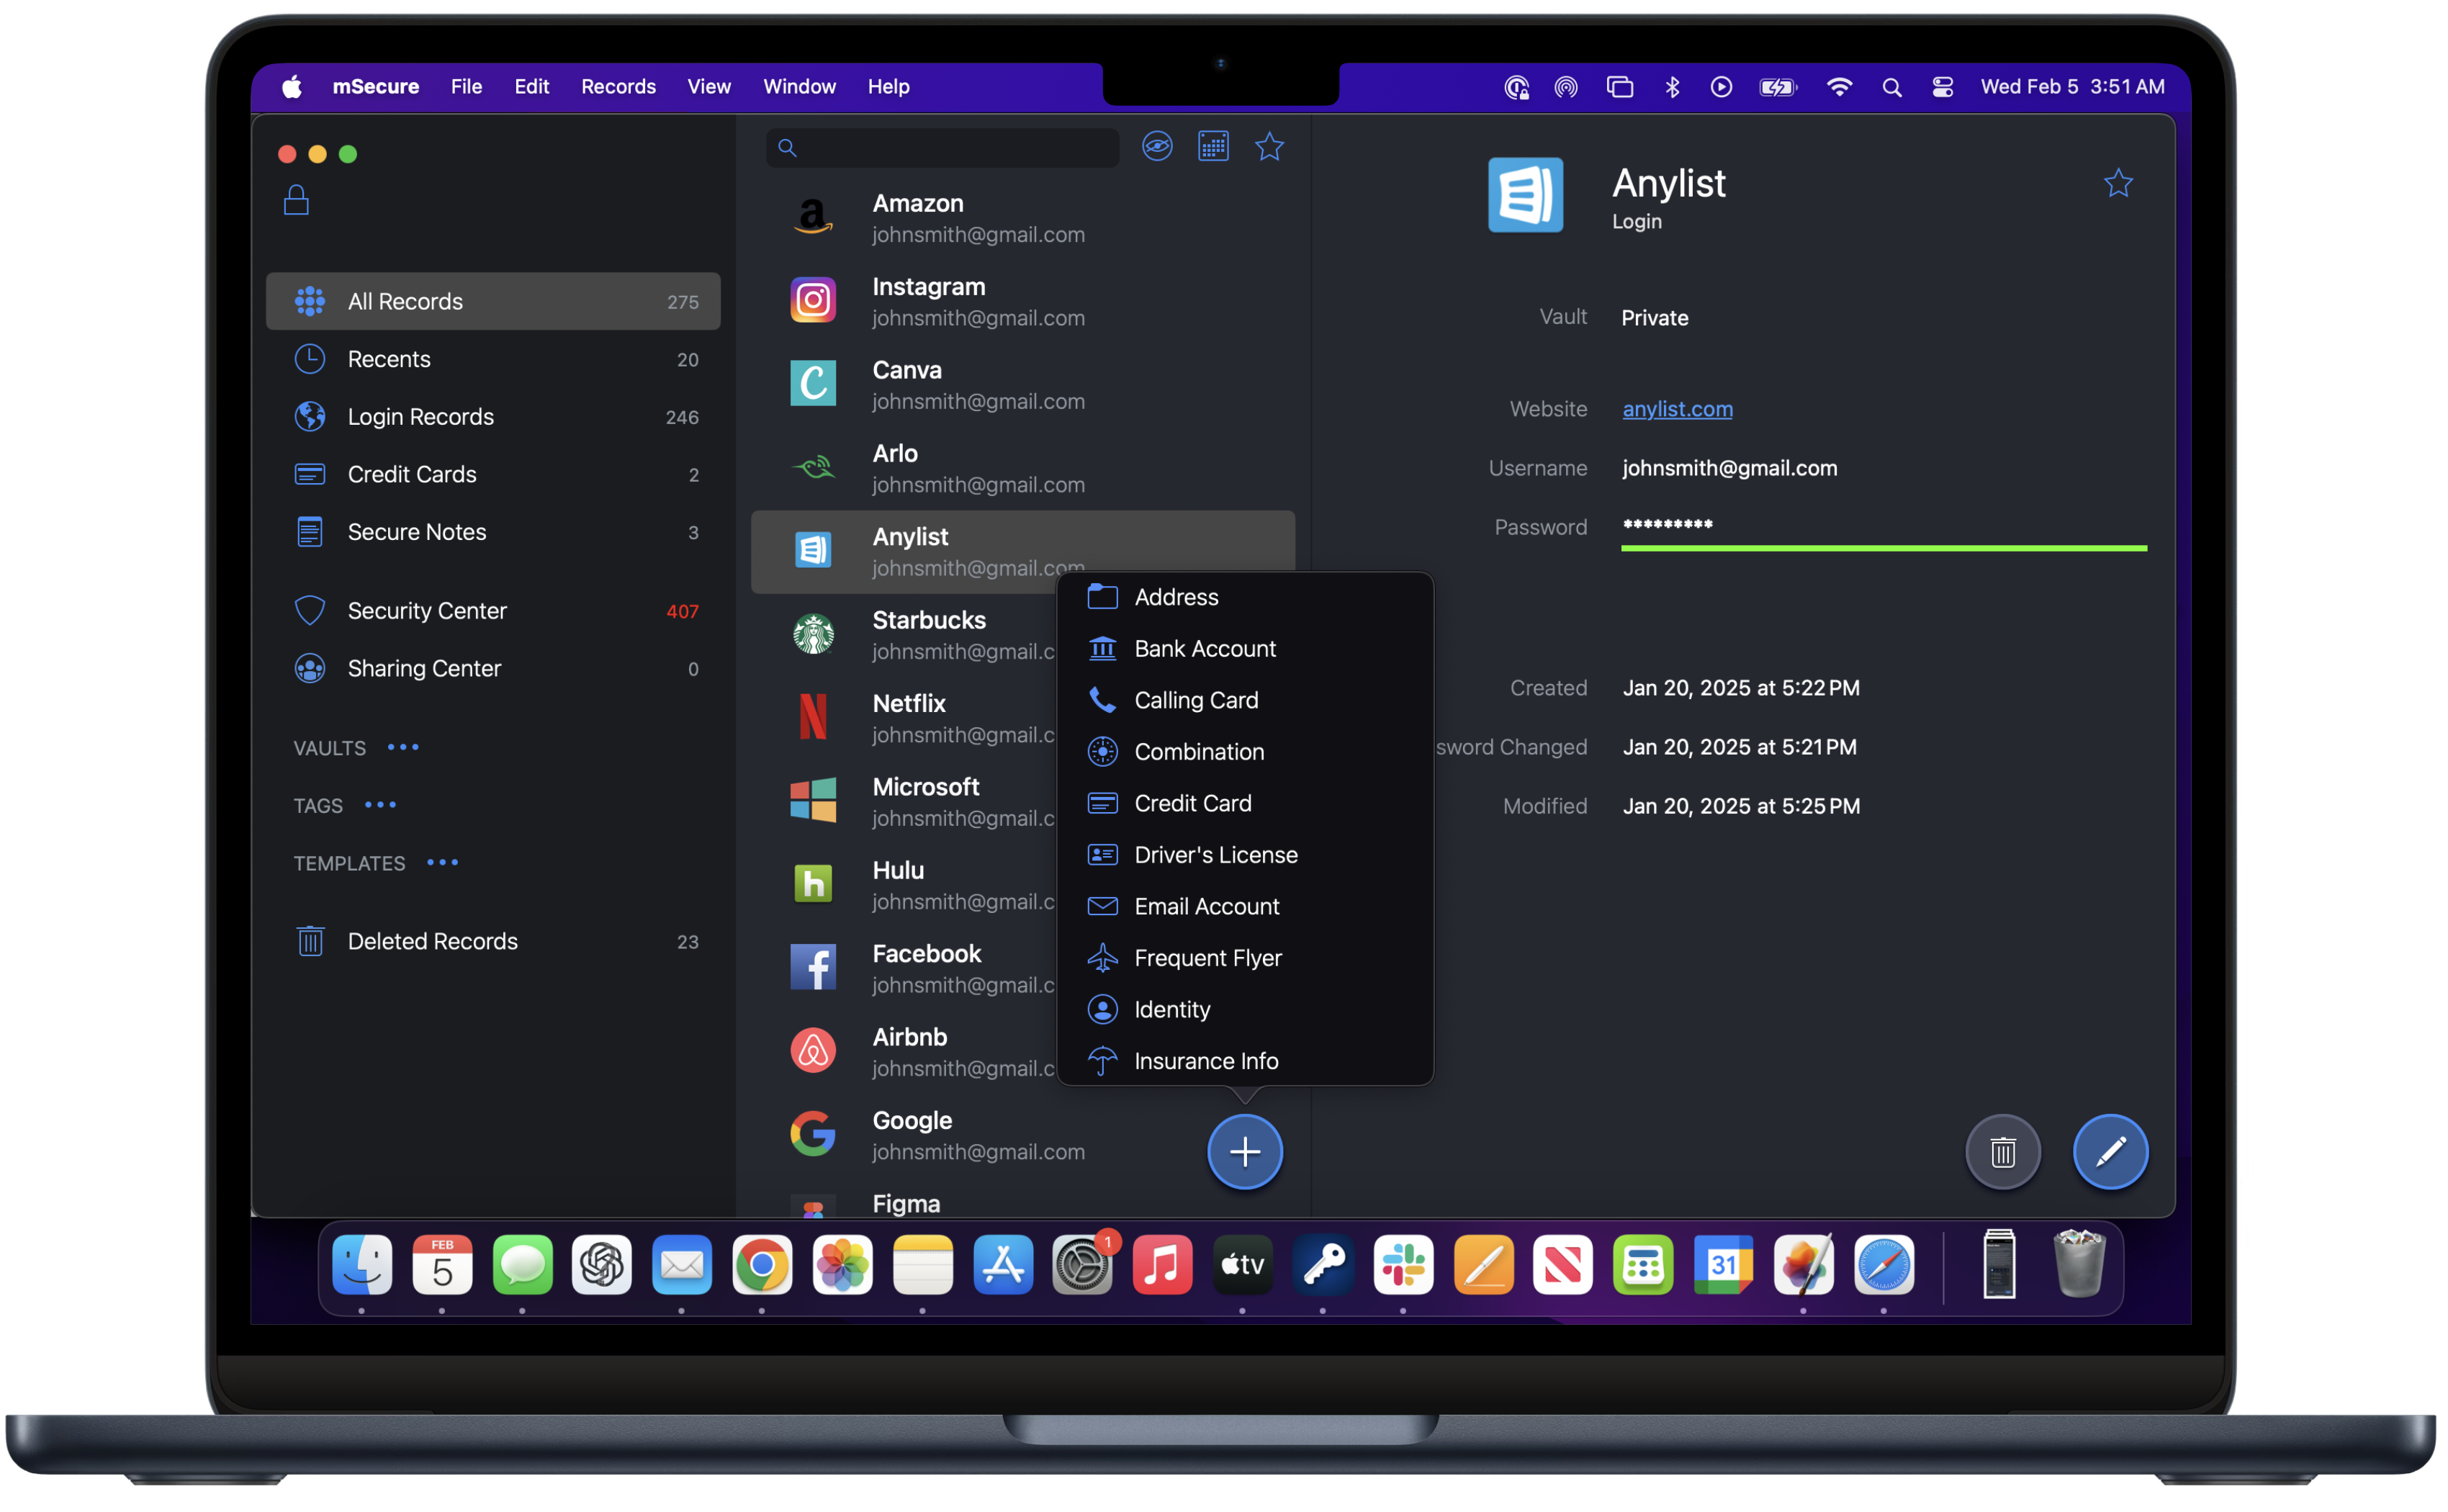
Task: Open Security Center in sidebar
Action: pos(427,610)
